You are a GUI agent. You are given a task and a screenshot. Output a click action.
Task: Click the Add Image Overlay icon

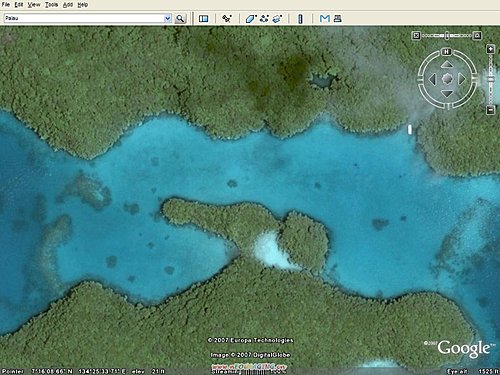[277, 19]
